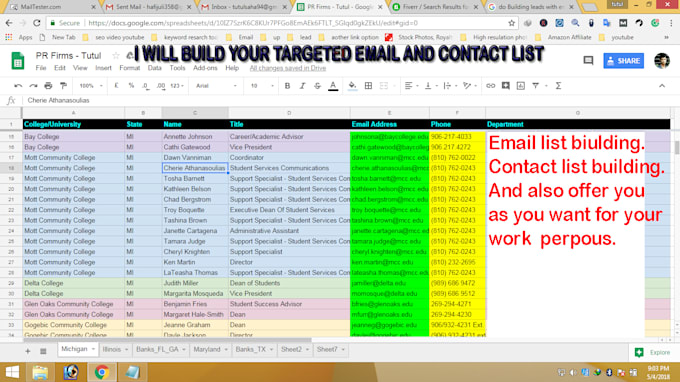Screen dimensions: 680x382
Task: Open the Arial font dropdown
Action: [x=216, y=86]
